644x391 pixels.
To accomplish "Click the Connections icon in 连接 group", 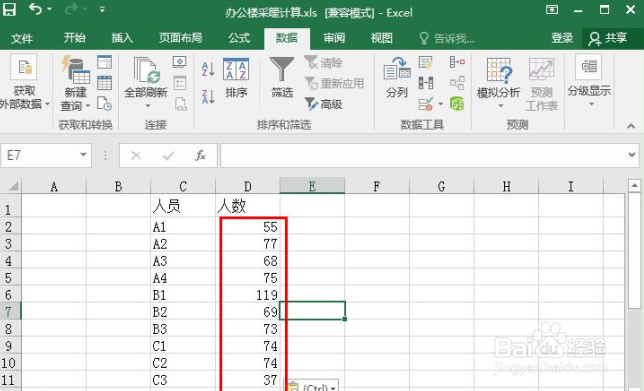I will (x=179, y=62).
